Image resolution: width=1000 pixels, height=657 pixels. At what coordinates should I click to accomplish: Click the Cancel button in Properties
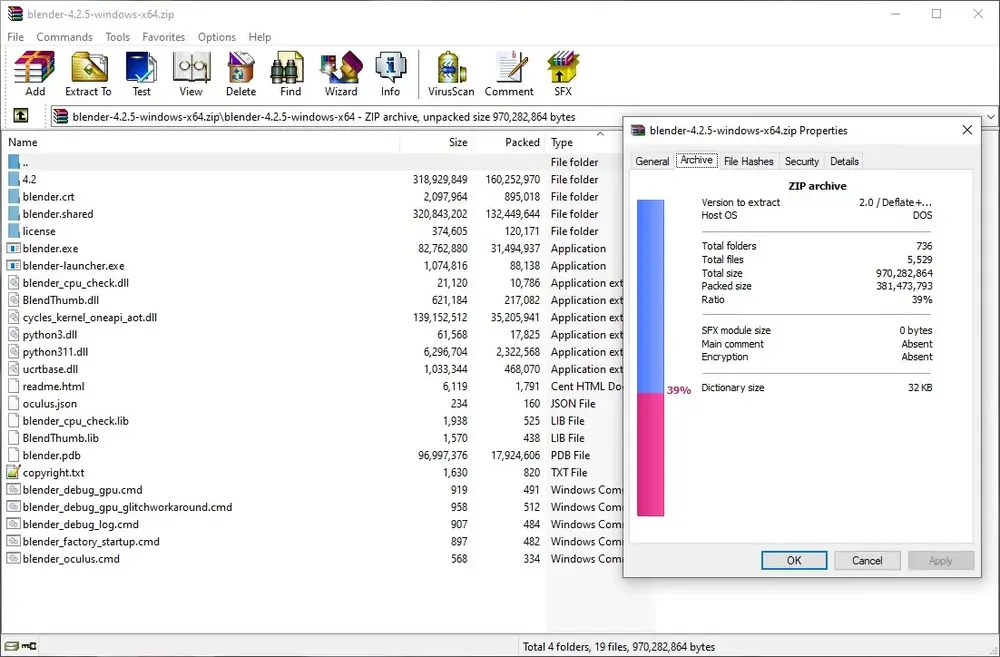point(867,560)
